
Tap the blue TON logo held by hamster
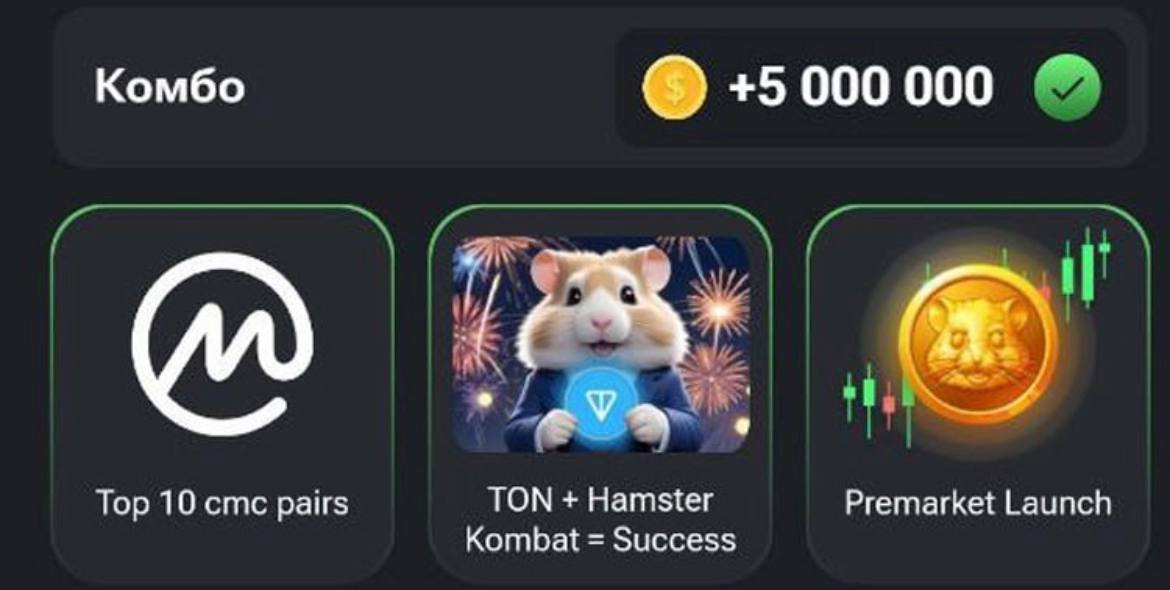[x=599, y=404]
